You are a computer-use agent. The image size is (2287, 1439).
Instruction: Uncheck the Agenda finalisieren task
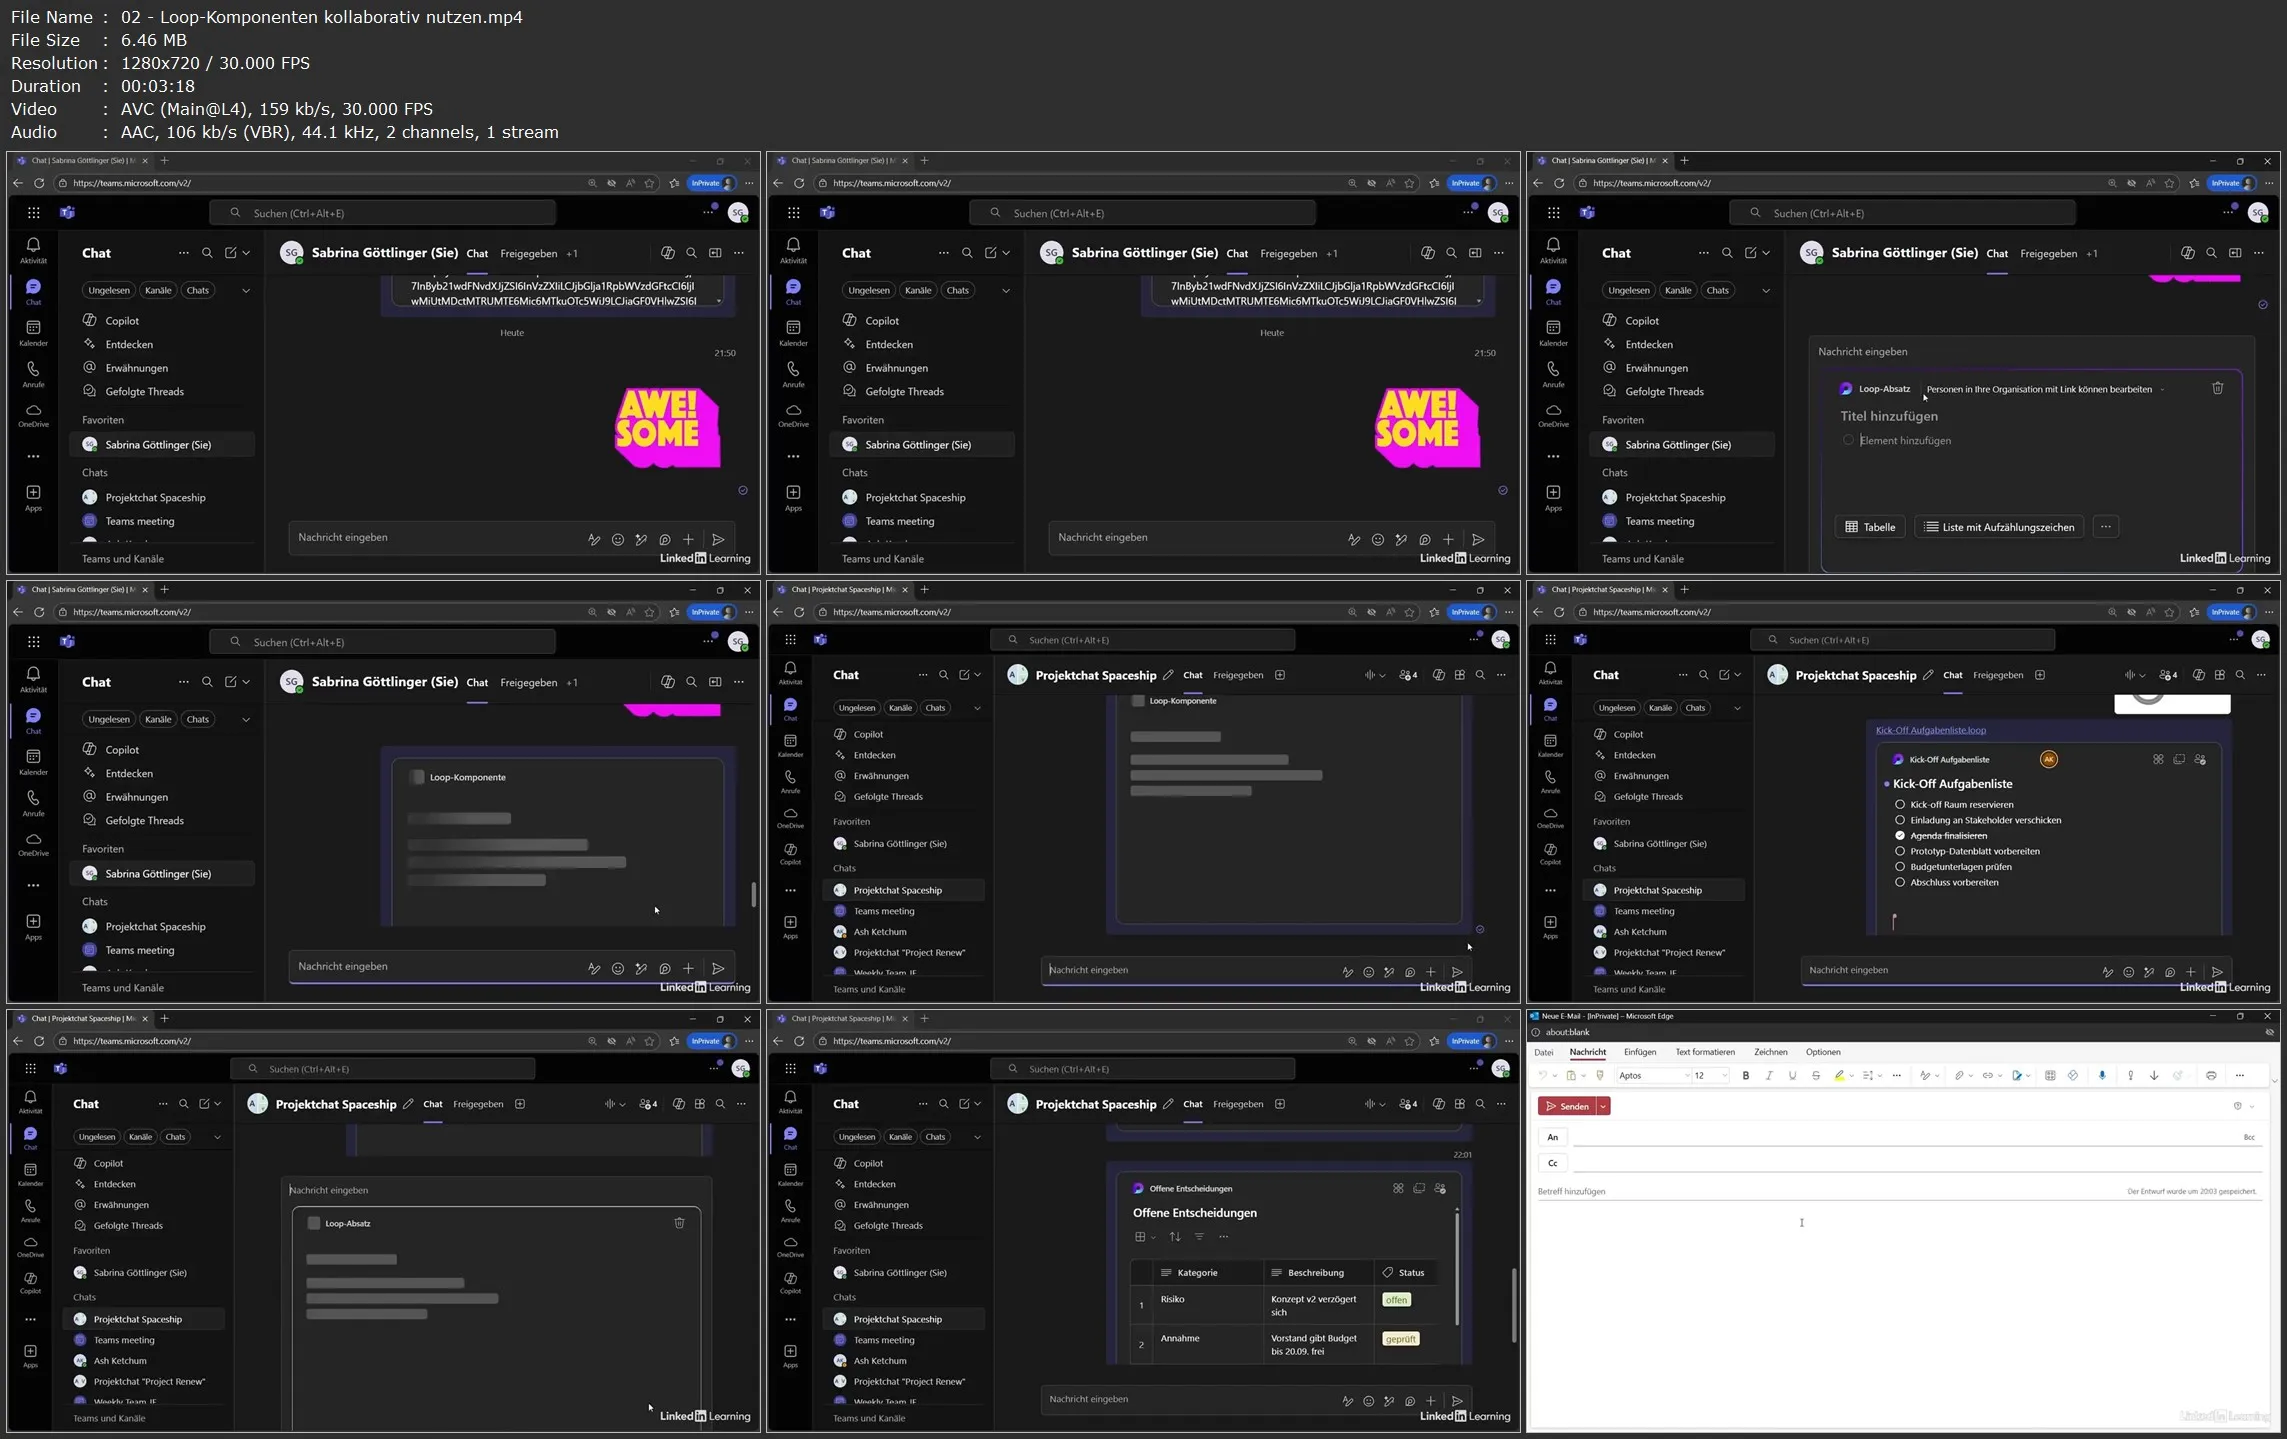pos(1900,835)
